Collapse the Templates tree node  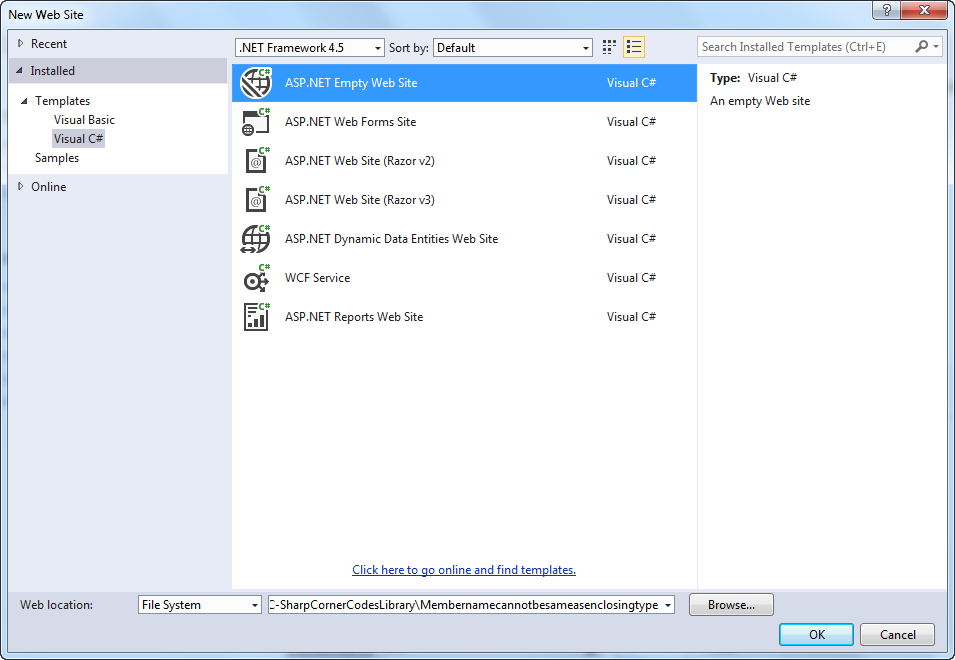point(24,101)
